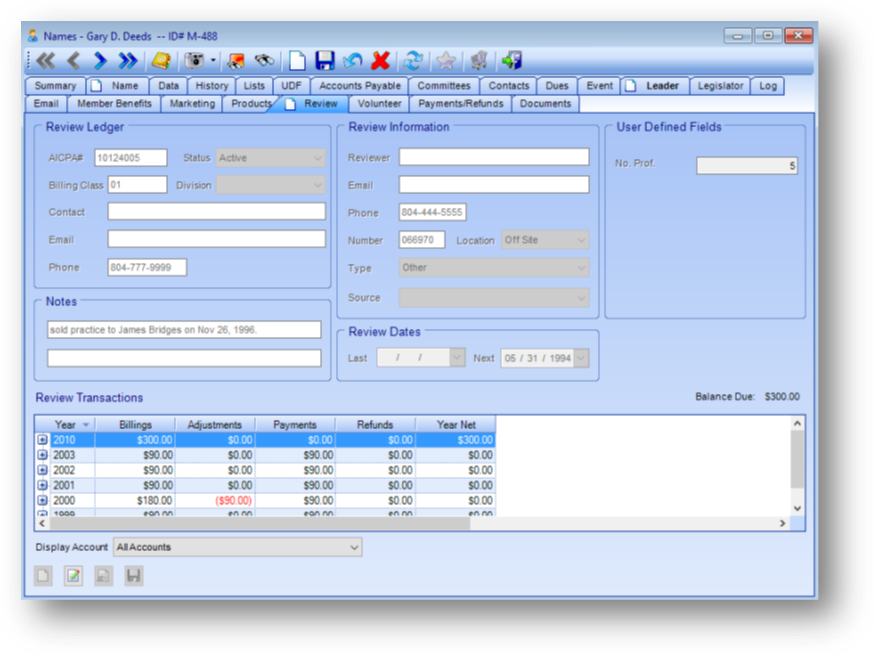Edit the transaction with the pencil-and-page icon
874x654 pixels.
(74, 575)
